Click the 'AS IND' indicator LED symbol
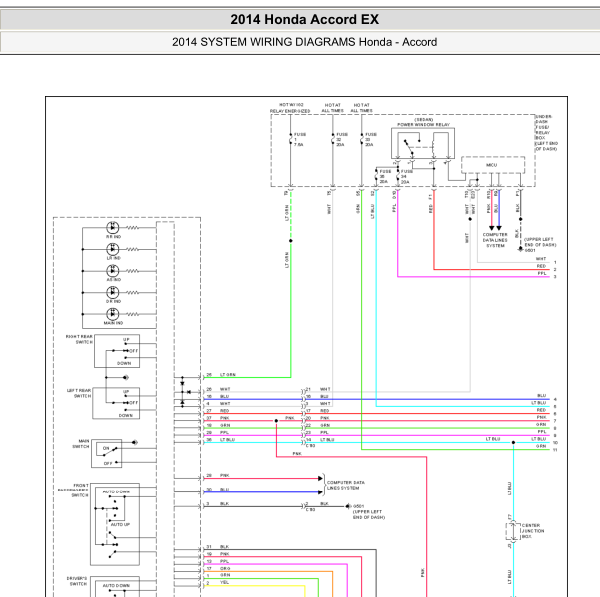Image resolution: width=600 pixels, height=597 pixels. click(x=112, y=271)
